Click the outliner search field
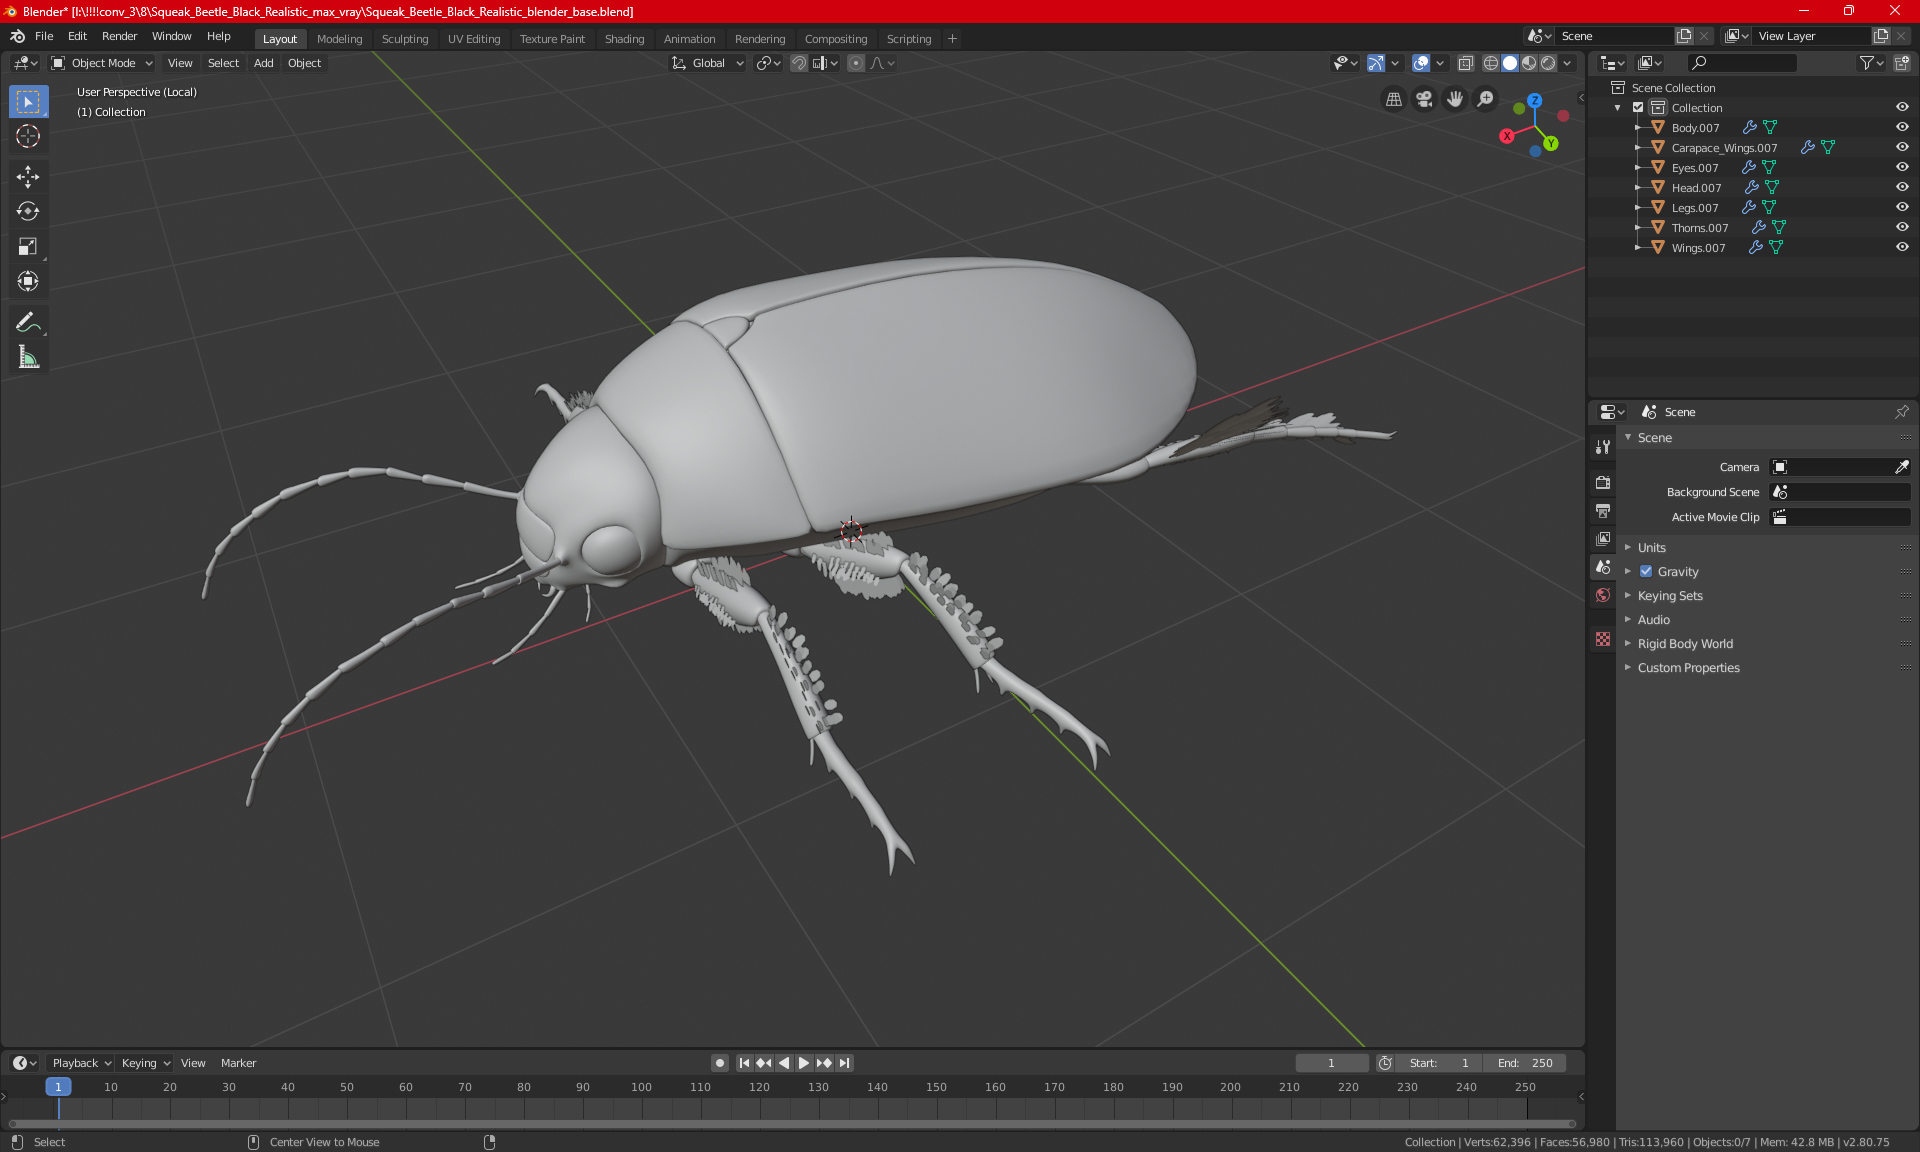 click(x=1741, y=63)
